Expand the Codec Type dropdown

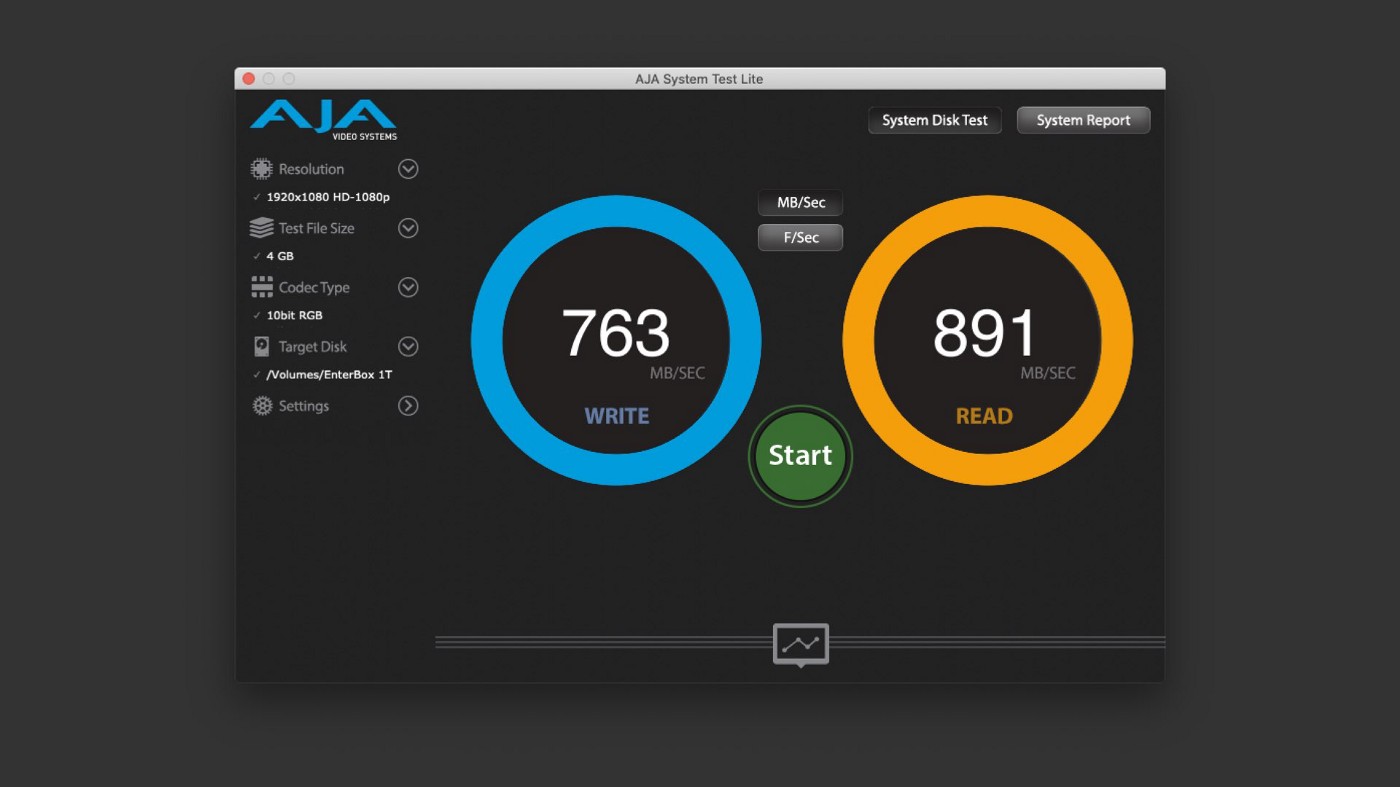[408, 287]
